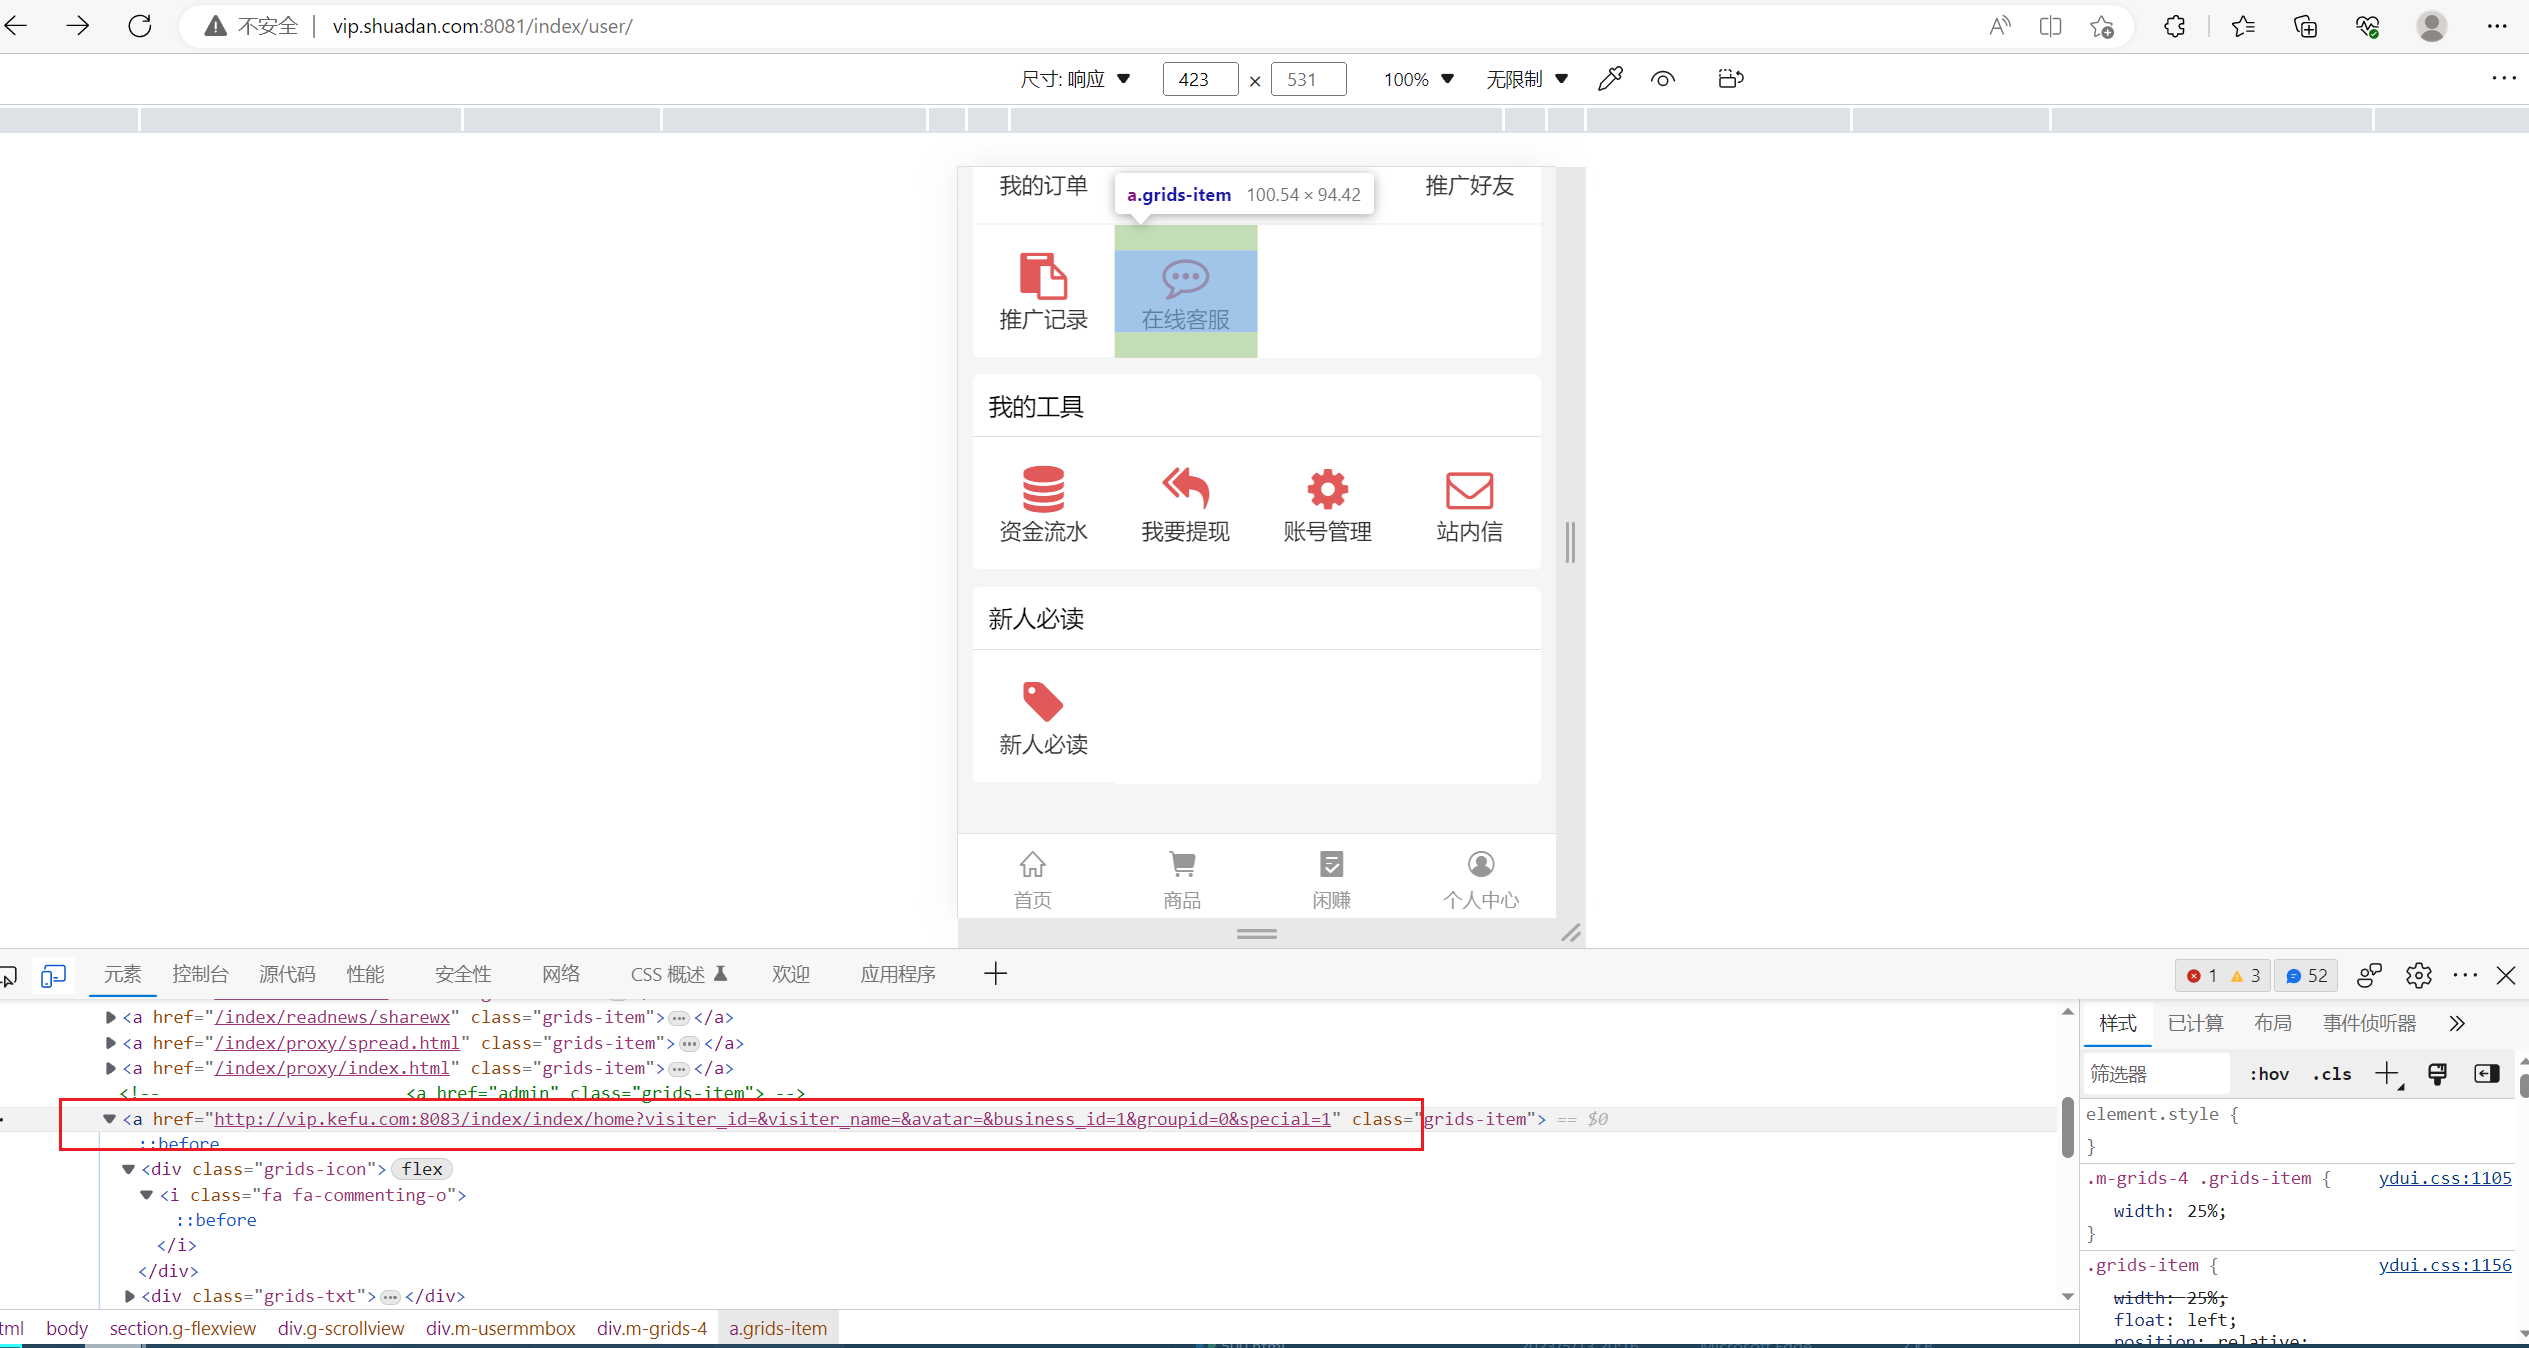The image size is (2529, 1348).
Task: Click the viewport width field showing 423
Action: (x=1199, y=79)
